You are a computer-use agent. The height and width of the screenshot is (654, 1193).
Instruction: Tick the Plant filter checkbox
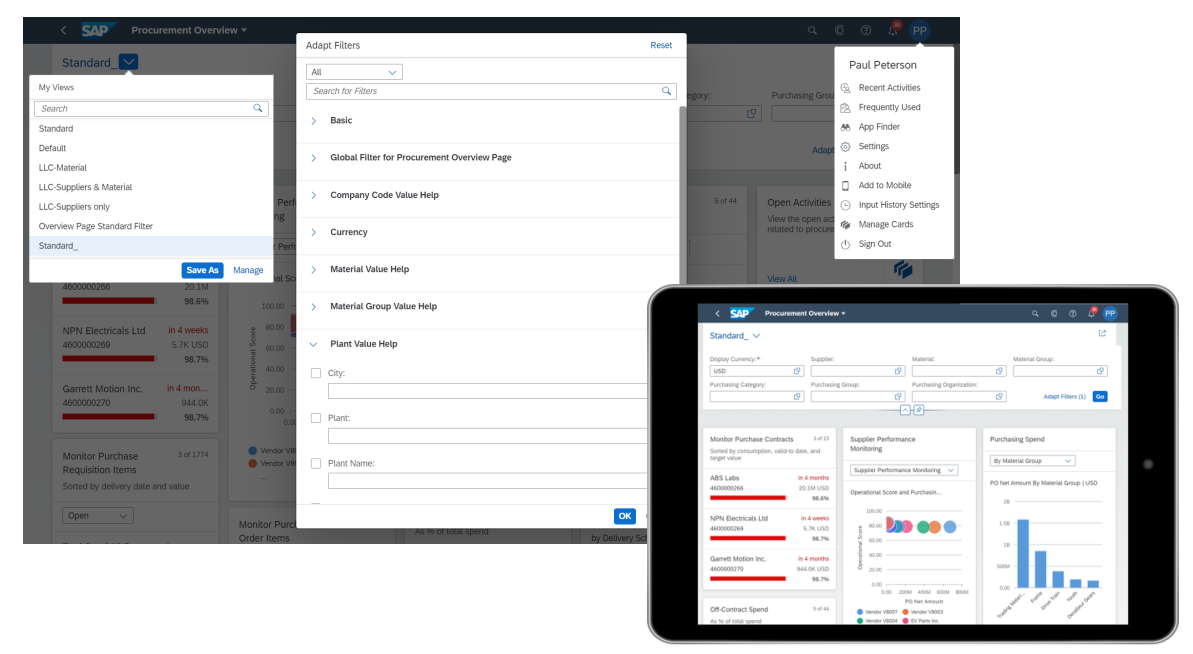pos(316,418)
